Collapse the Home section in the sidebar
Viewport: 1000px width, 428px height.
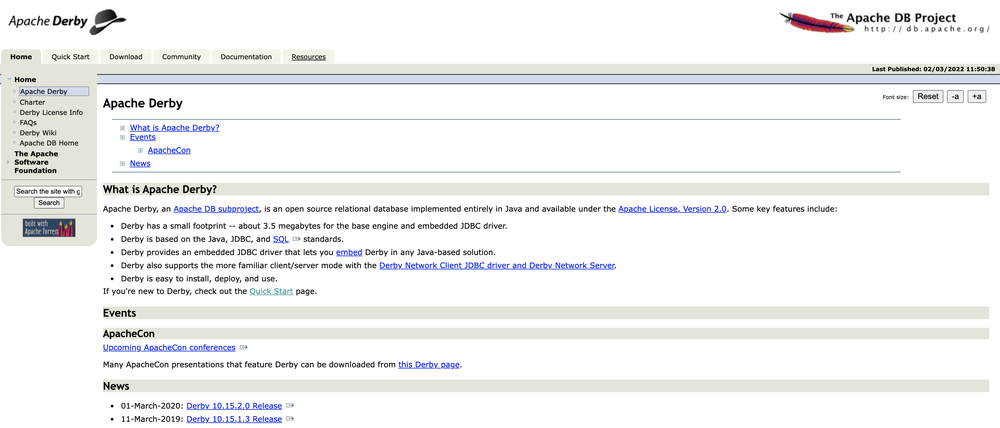9,80
